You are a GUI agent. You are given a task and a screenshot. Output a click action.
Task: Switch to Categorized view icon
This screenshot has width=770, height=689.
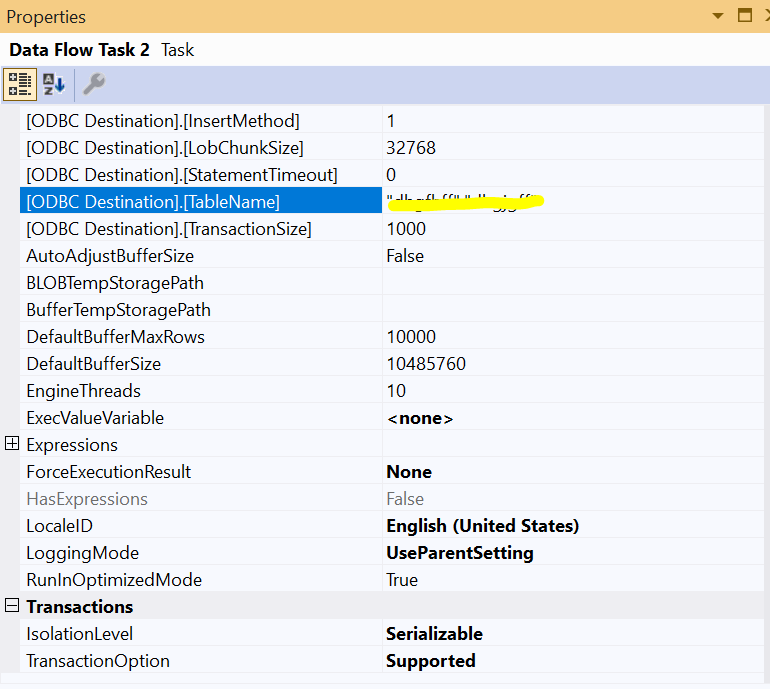tap(20, 84)
